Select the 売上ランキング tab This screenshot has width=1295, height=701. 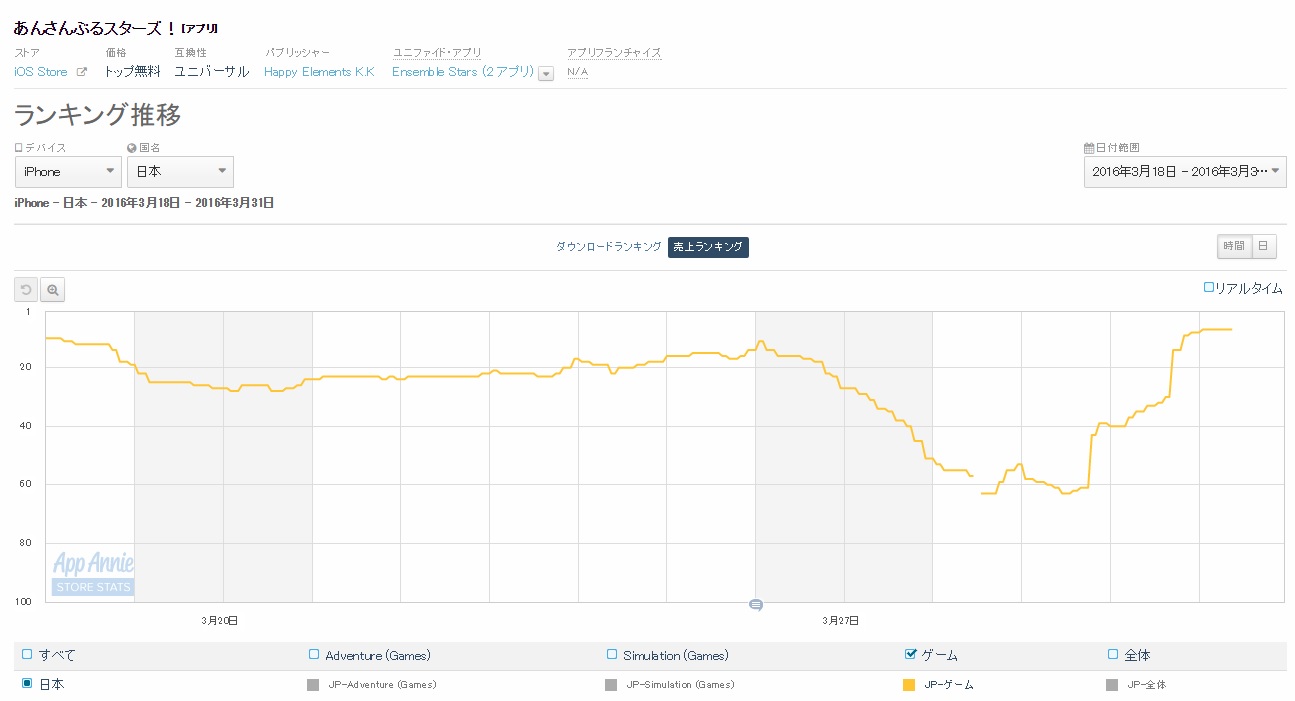click(708, 247)
